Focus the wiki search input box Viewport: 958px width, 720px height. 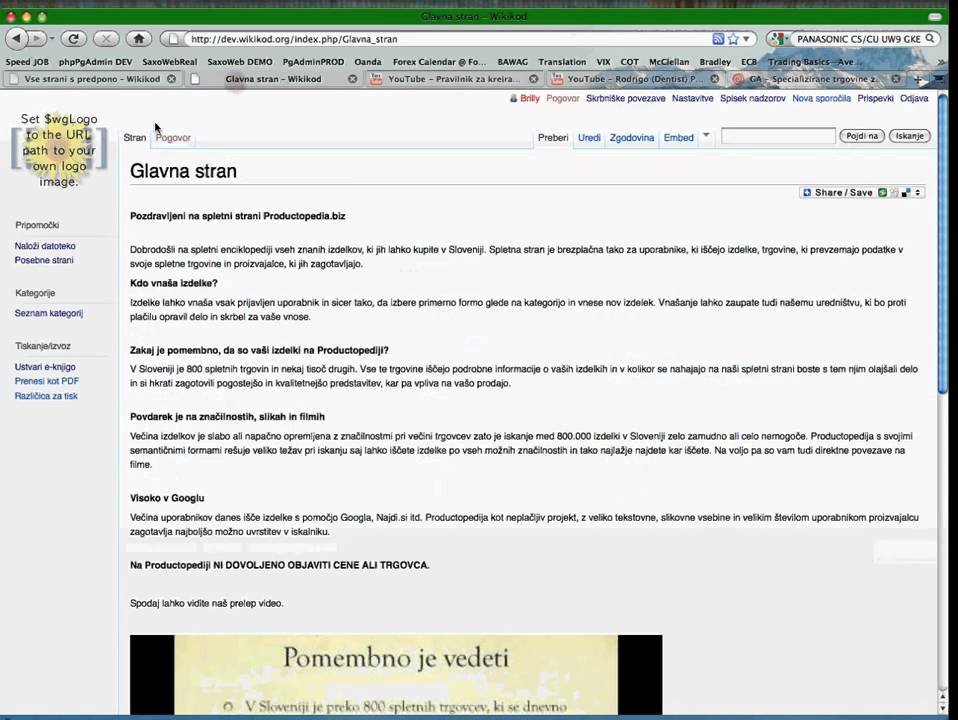(778, 136)
